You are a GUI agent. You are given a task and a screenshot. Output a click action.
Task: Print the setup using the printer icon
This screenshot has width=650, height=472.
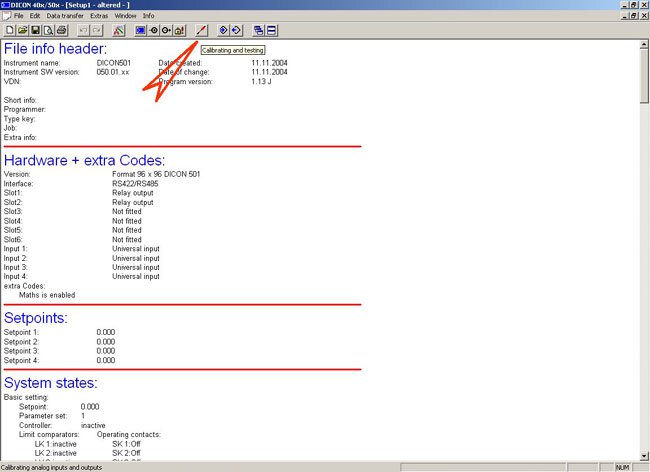tap(60, 30)
